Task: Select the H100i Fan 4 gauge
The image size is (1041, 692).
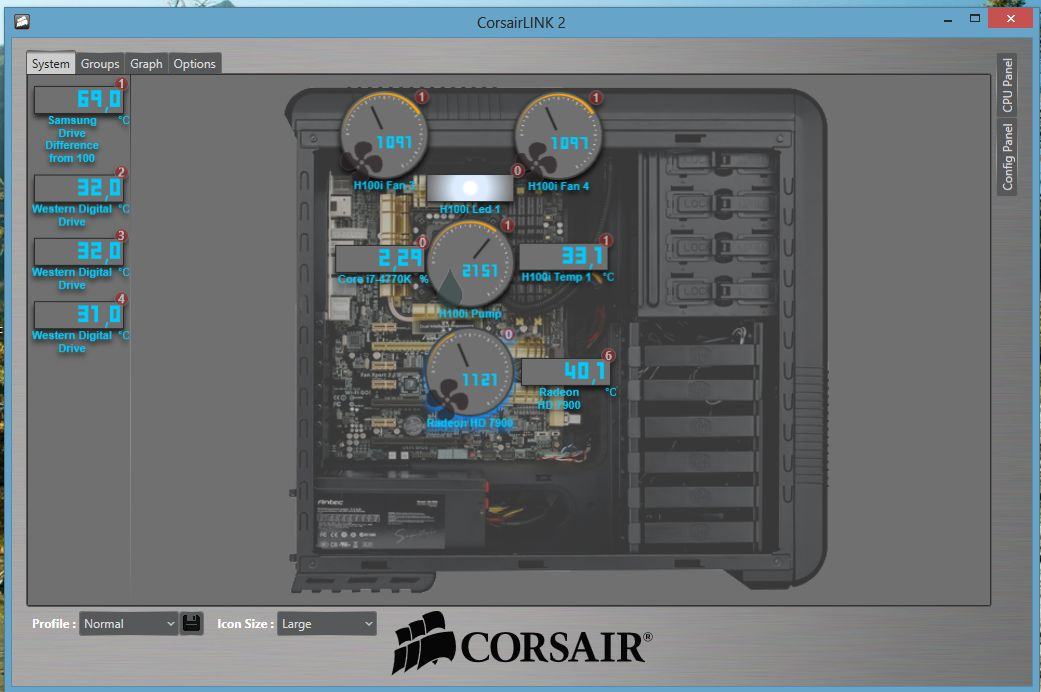Action: click(558, 135)
